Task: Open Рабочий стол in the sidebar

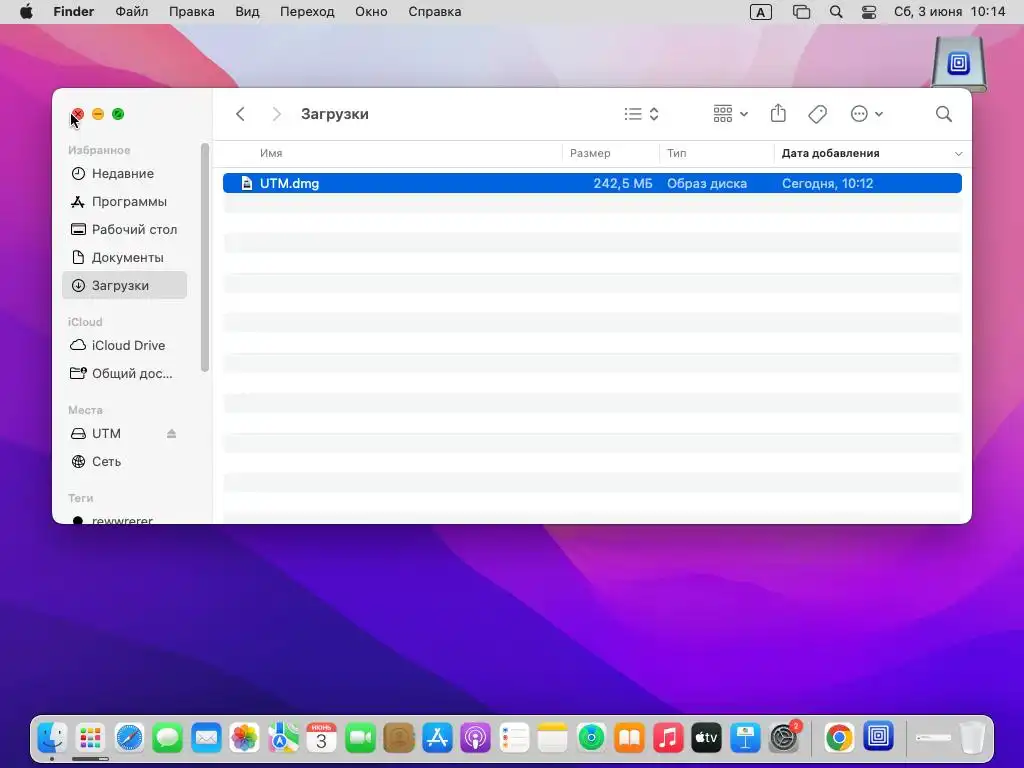Action: click(x=124, y=230)
